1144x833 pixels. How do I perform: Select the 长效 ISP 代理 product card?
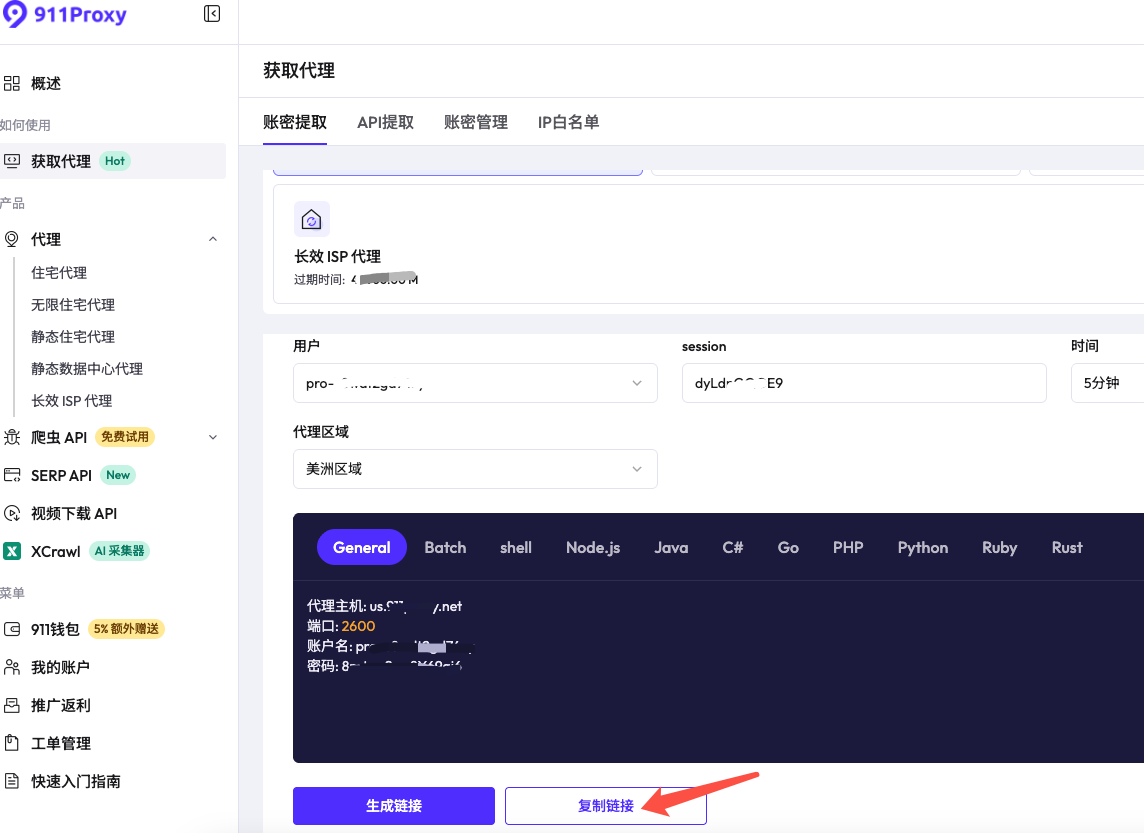pyautogui.click(x=708, y=244)
